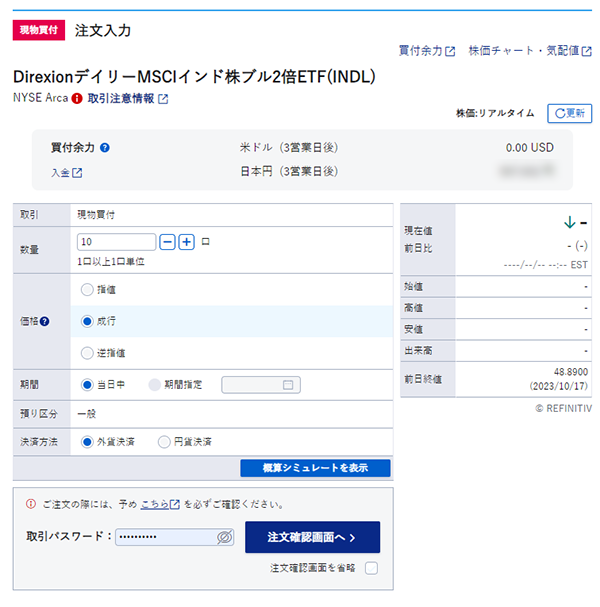Select 外貨決済 settlement method
The height and width of the screenshot is (607, 600).
coord(87,442)
